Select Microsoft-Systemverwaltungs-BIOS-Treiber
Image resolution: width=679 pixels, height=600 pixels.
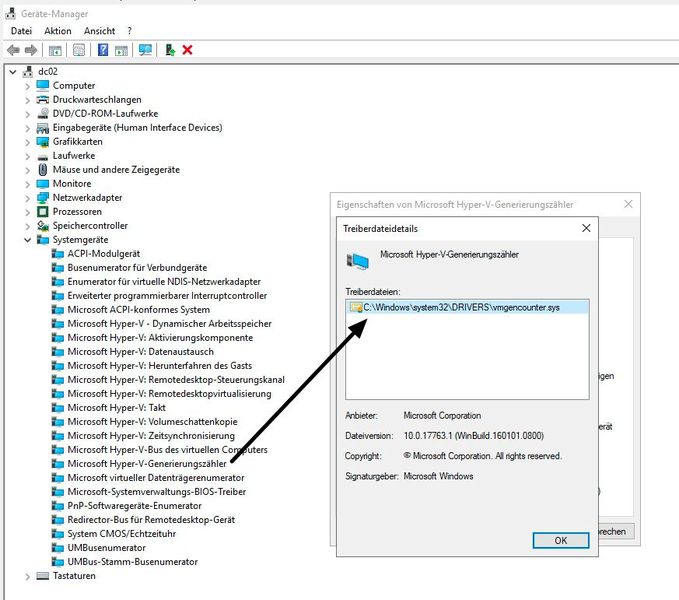157,492
